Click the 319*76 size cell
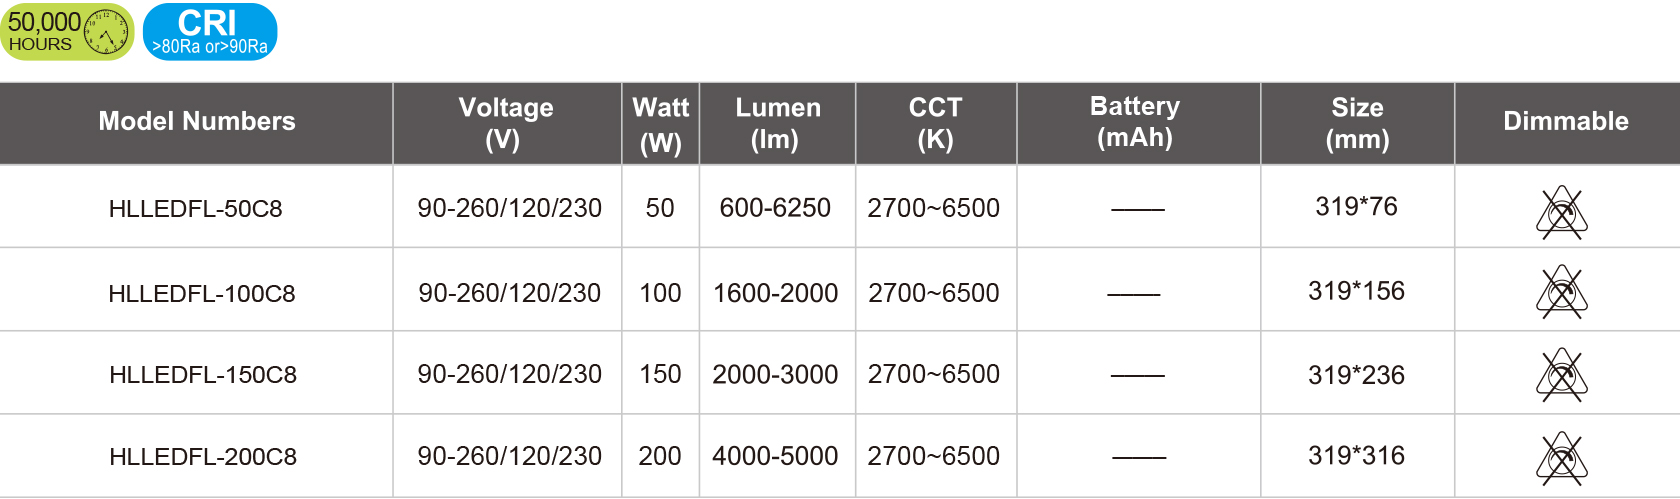Viewport: 1680px width, 499px height. [x=1356, y=207]
